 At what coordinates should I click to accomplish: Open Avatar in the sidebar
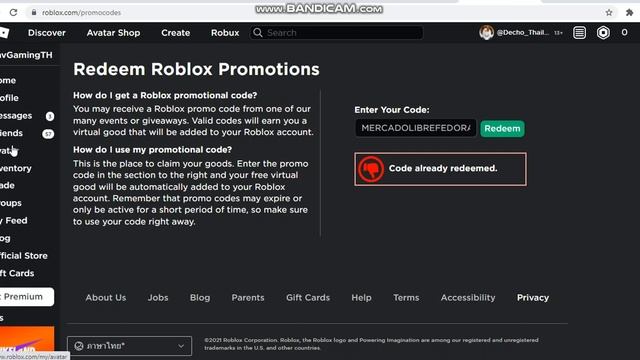pyautogui.click(x=9, y=151)
